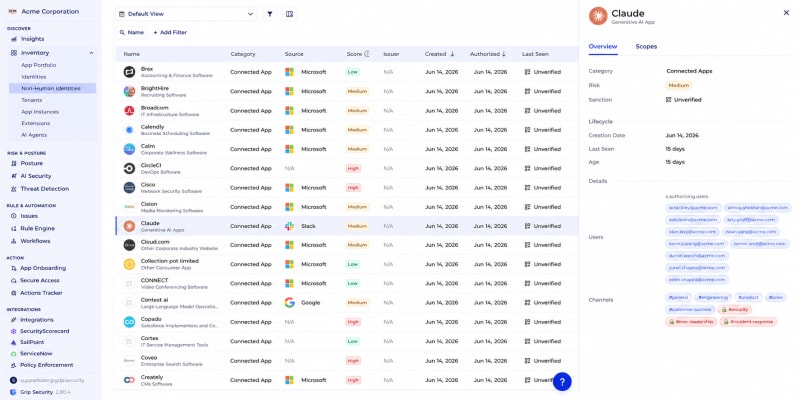800x400 pixels.
Task: Click the Claude app logo in table
Action: click(129, 226)
